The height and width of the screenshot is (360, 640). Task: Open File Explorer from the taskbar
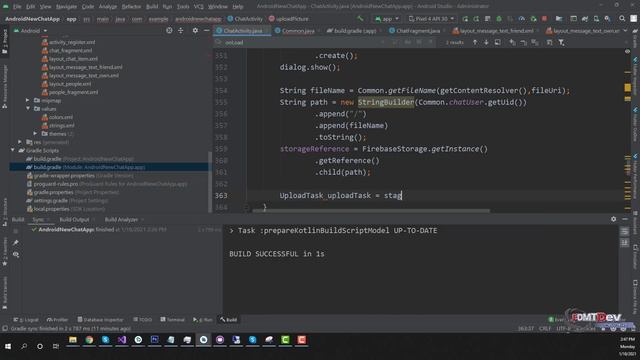[x=73, y=340]
